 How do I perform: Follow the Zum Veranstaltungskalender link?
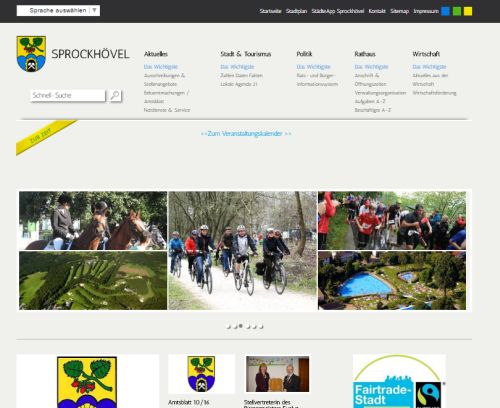coord(246,134)
